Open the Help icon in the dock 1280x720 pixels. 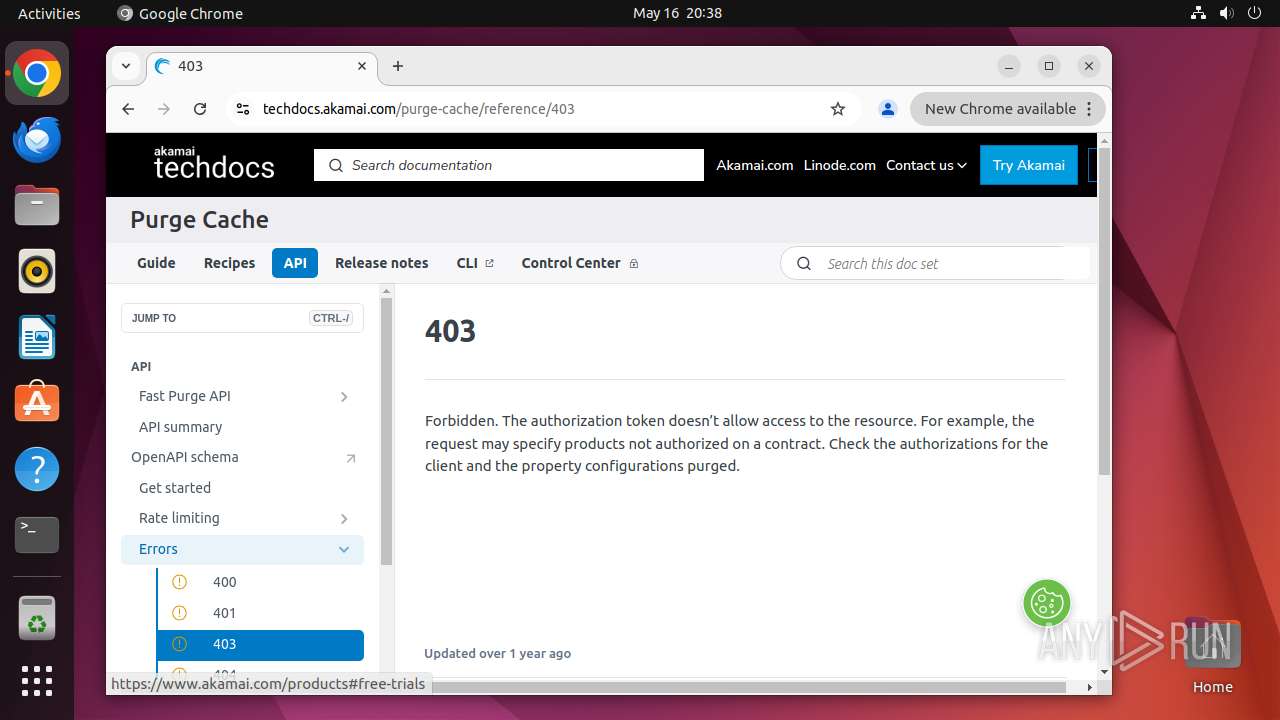[37, 469]
